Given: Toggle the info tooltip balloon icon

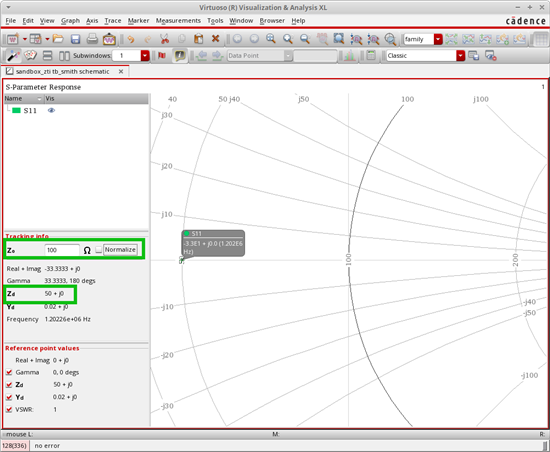Looking at the screenshot, I should coord(180,55).
